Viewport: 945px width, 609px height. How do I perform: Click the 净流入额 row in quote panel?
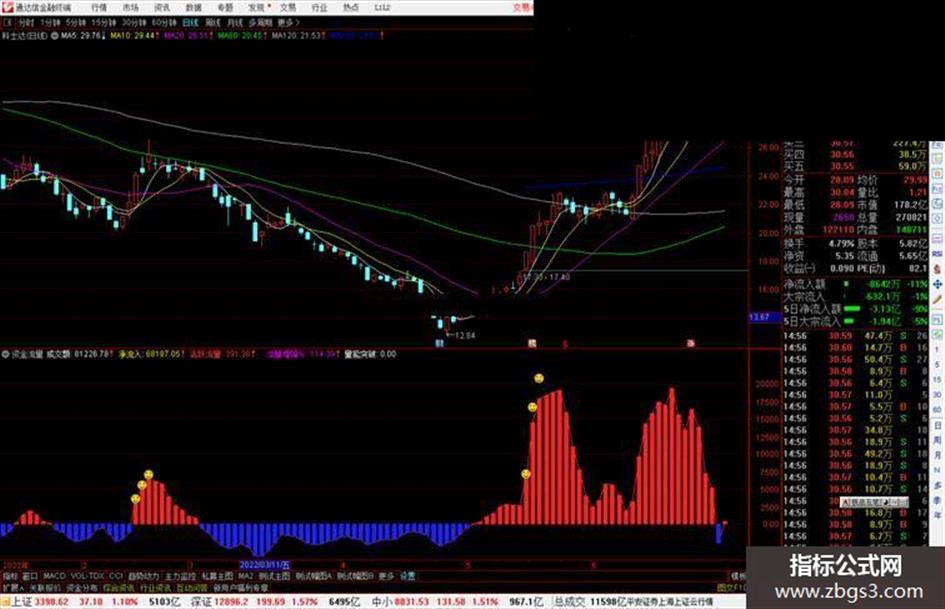click(855, 283)
